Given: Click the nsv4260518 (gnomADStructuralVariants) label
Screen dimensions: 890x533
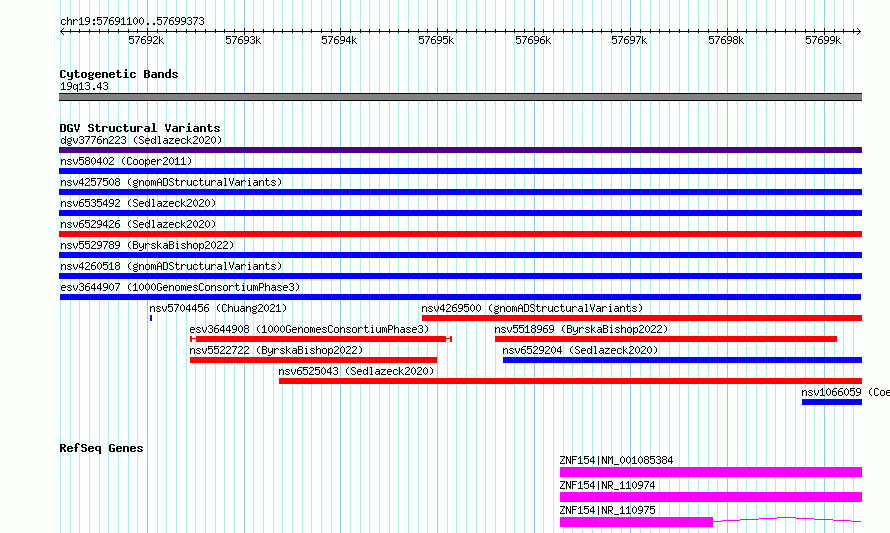Looking at the screenshot, I should point(171,266).
